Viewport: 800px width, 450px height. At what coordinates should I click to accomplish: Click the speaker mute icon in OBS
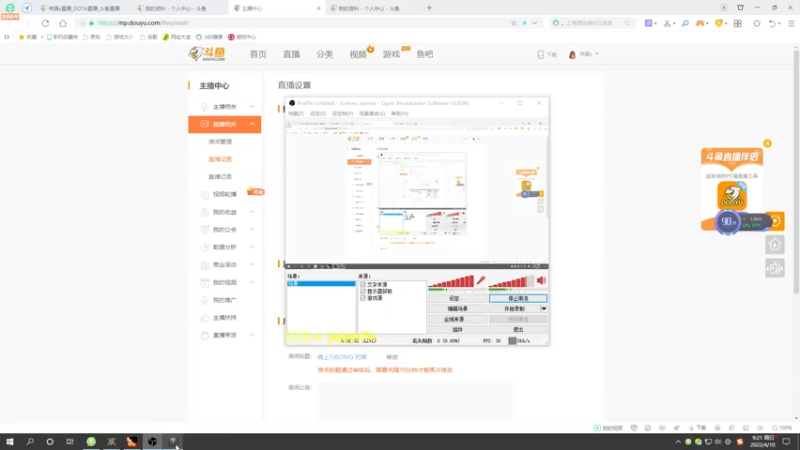pyautogui.click(x=541, y=280)
